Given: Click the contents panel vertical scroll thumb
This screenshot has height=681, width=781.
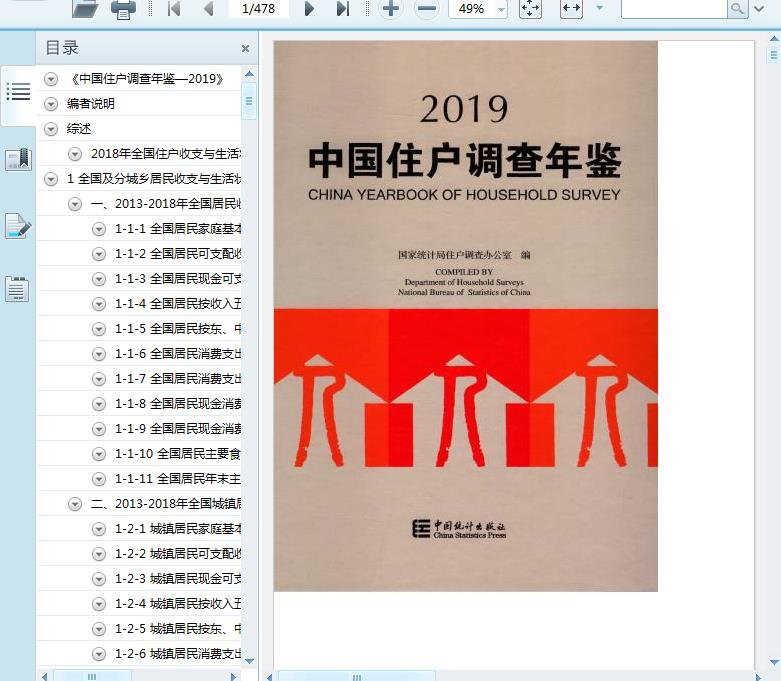Looking at the screenshot, I should click(x=249, y=101).
